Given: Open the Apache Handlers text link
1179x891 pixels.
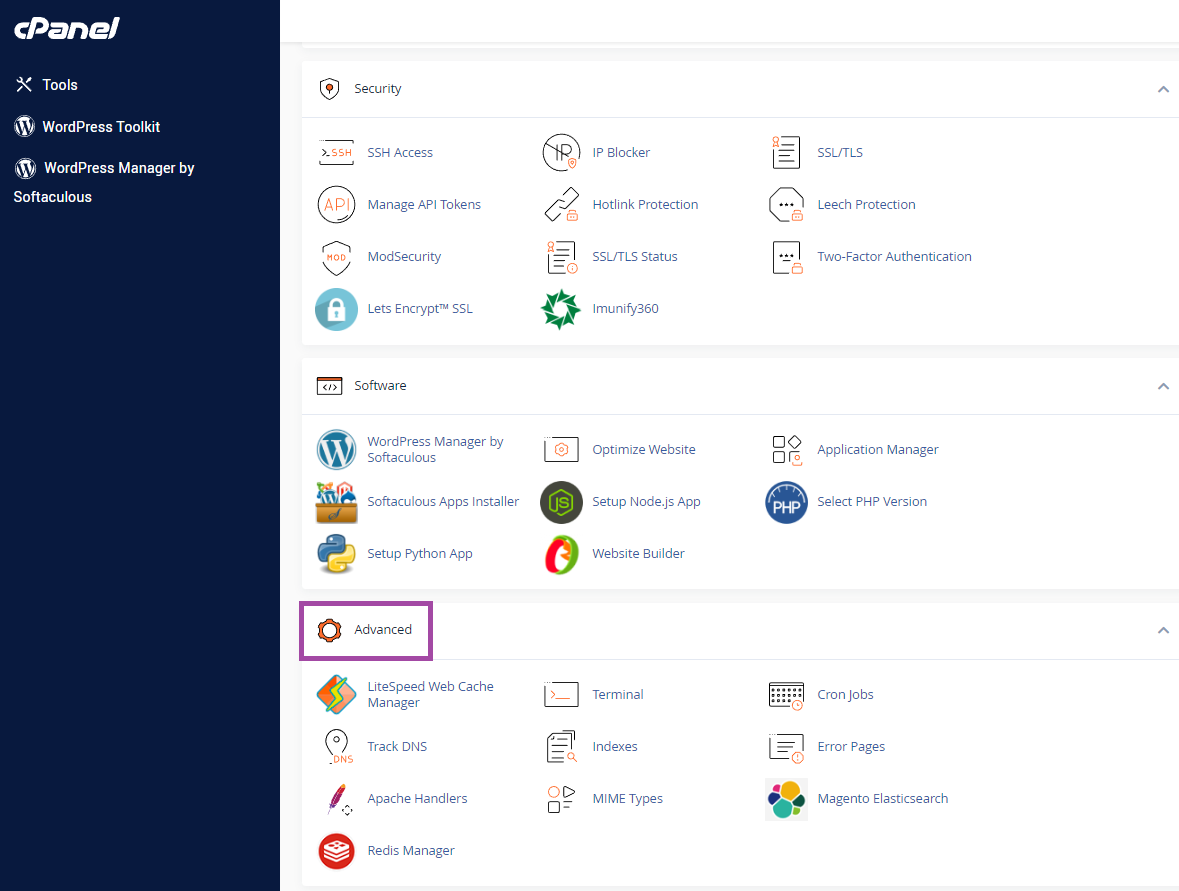Looking at the screenshot, I should (417, 799).
